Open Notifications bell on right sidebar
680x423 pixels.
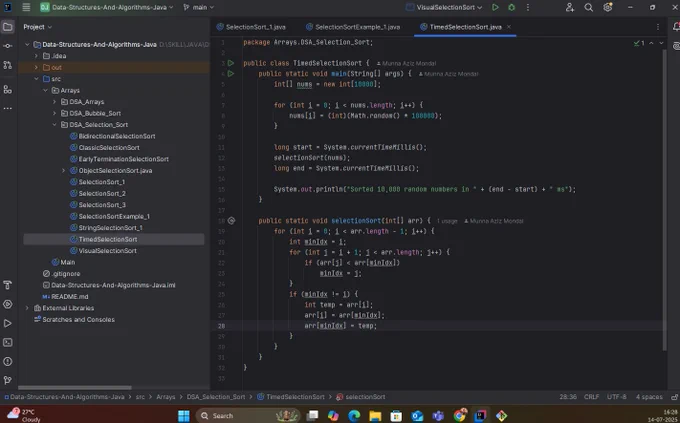[676, 27]
